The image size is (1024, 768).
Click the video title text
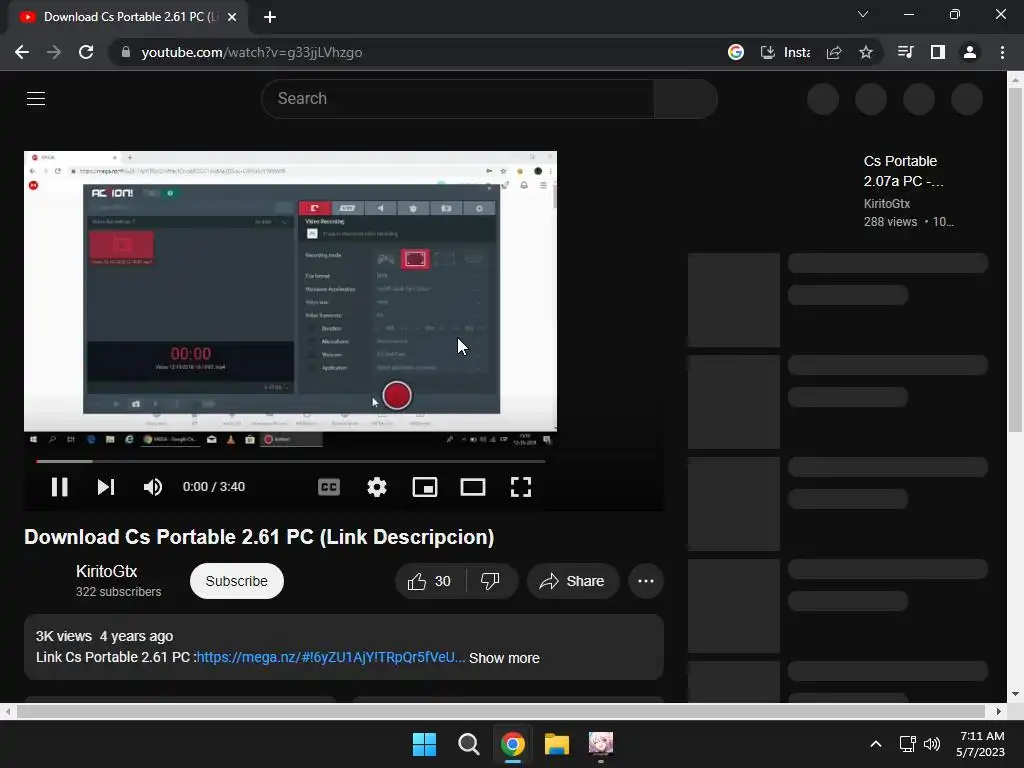(x=259, y=537)
